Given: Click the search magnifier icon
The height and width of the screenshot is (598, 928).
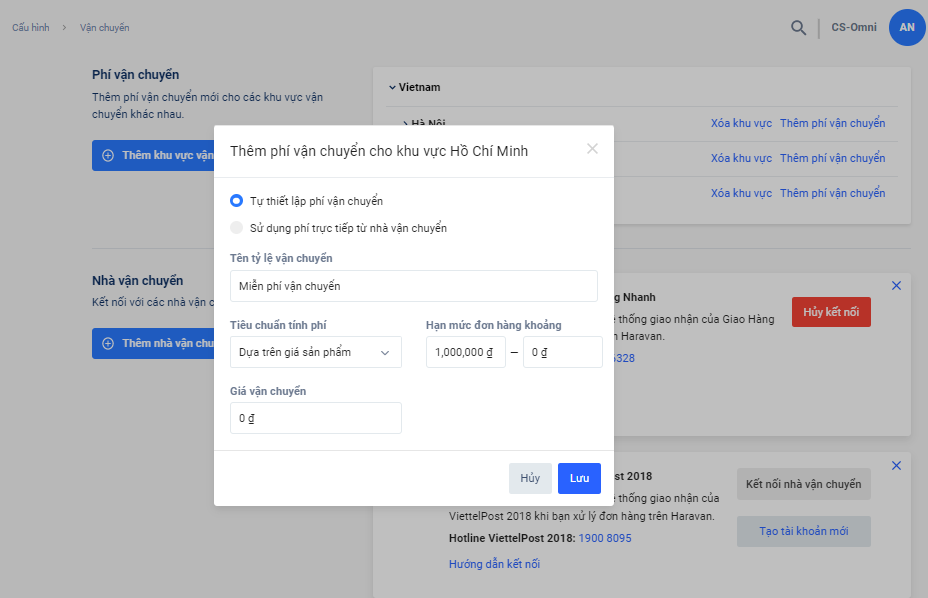Looking at the screenshot, I should click(x=798, y=28).
